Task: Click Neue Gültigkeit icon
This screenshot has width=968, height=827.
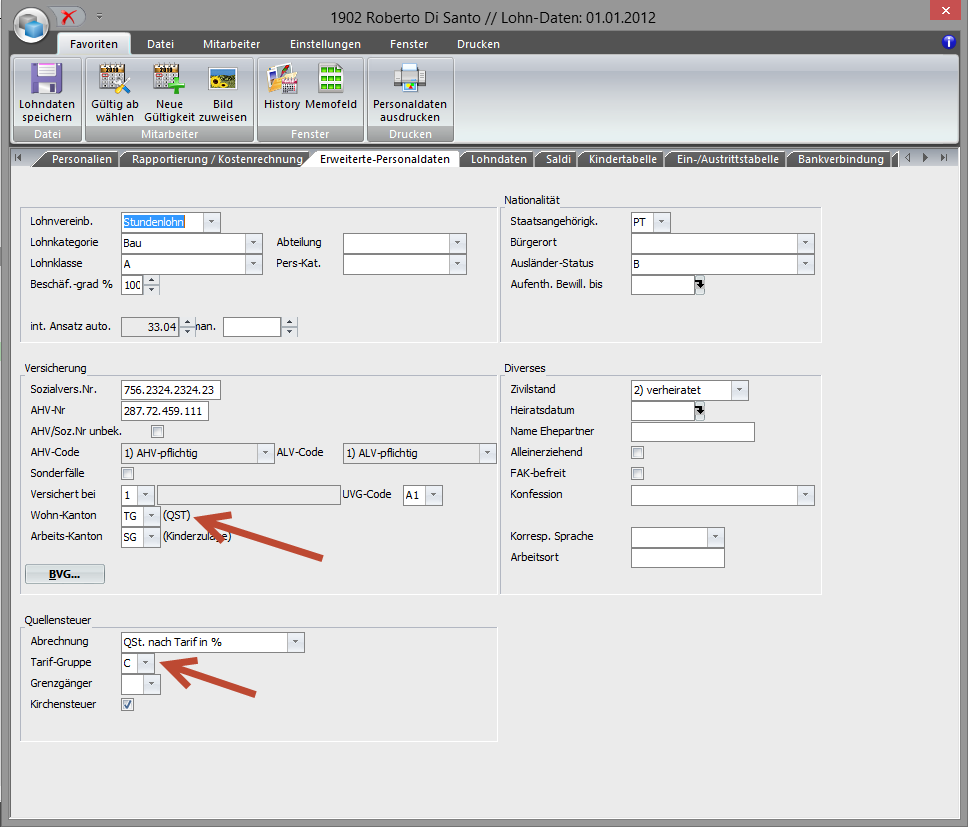Action: pos(169,80)
